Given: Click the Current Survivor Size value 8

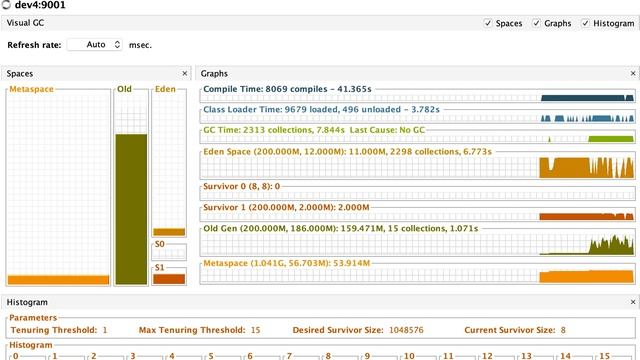Looking at the screenshot, I should coord(563,330).
